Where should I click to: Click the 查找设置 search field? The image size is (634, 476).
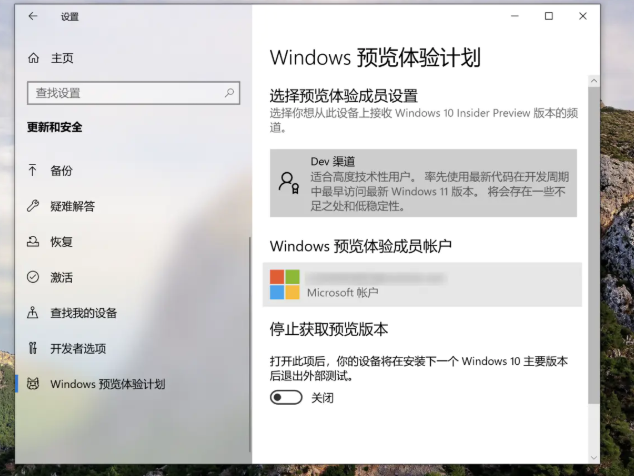tap(133, 93)
